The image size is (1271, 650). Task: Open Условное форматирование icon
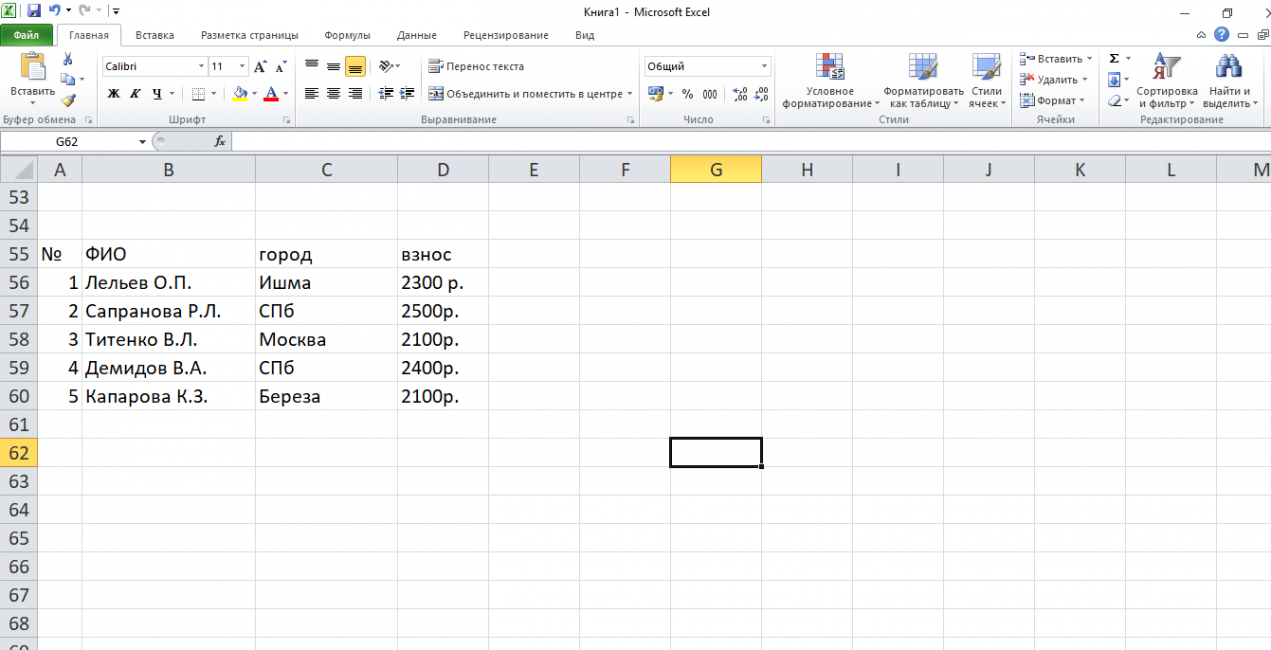click(x=830, y=80)
